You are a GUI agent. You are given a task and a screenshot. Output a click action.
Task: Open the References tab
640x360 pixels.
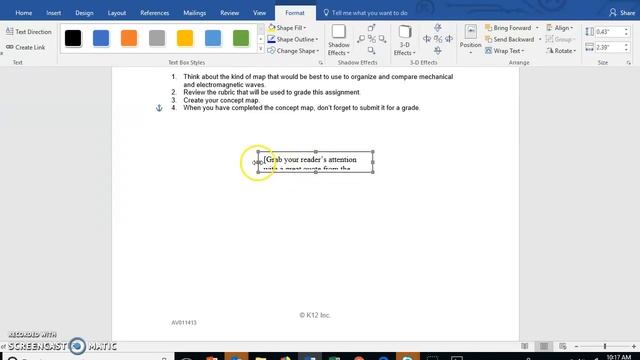(x=154, y=13)
